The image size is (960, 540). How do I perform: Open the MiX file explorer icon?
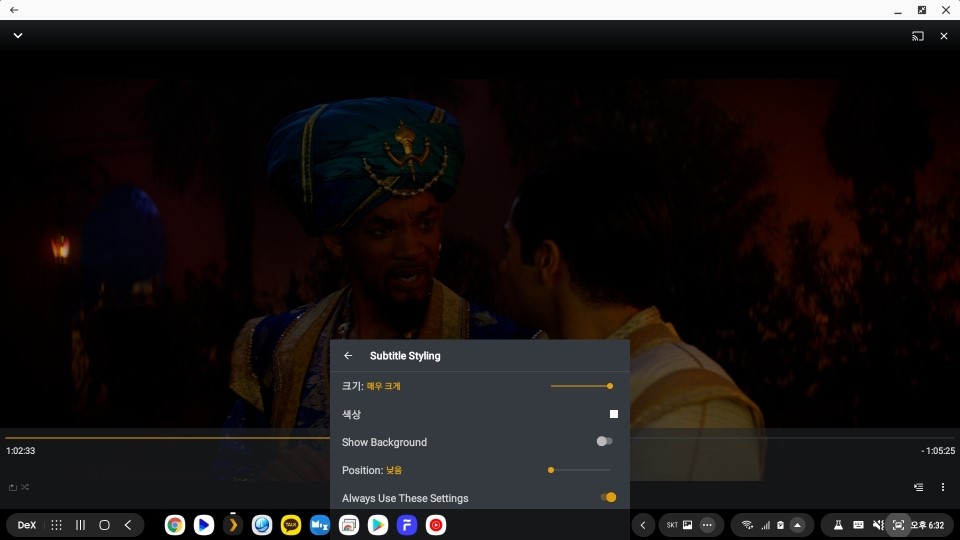[320, 525]
